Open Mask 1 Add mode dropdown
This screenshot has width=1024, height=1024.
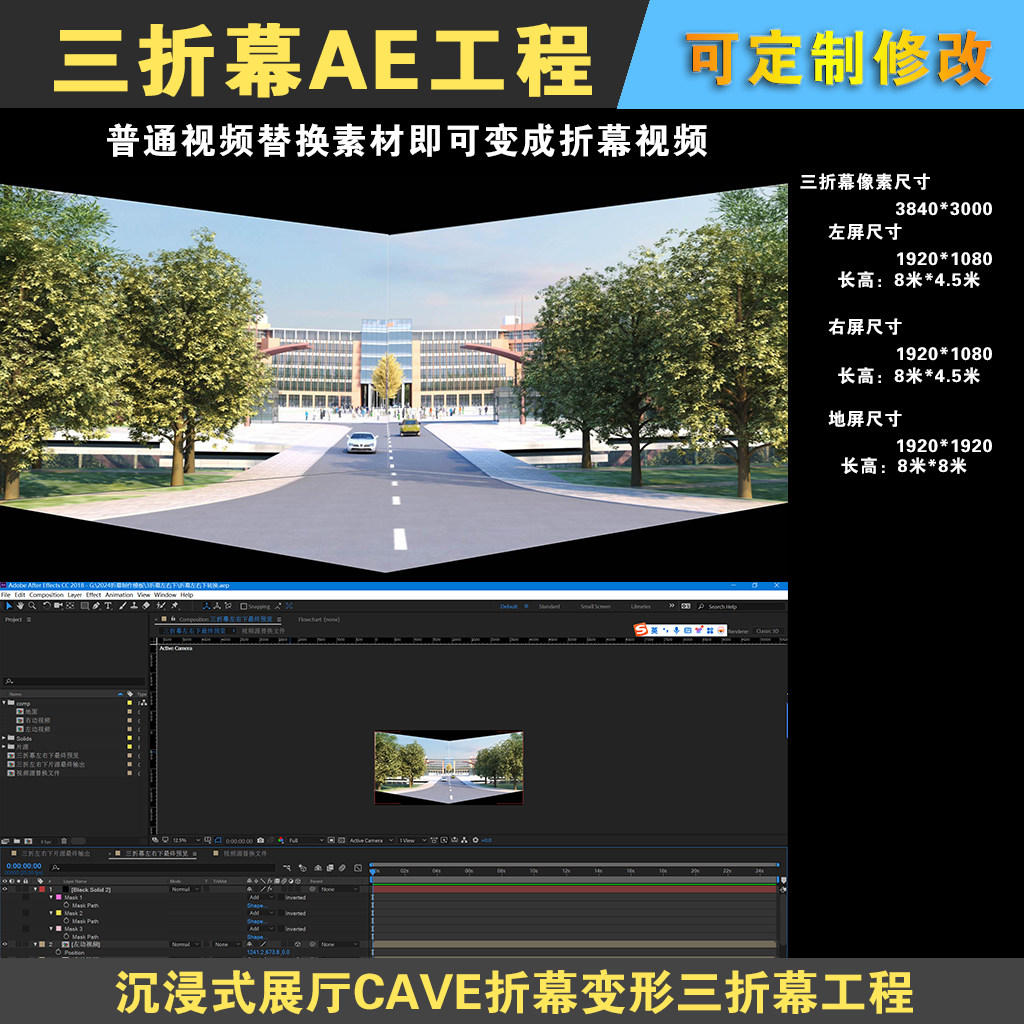tap(261, 897)
